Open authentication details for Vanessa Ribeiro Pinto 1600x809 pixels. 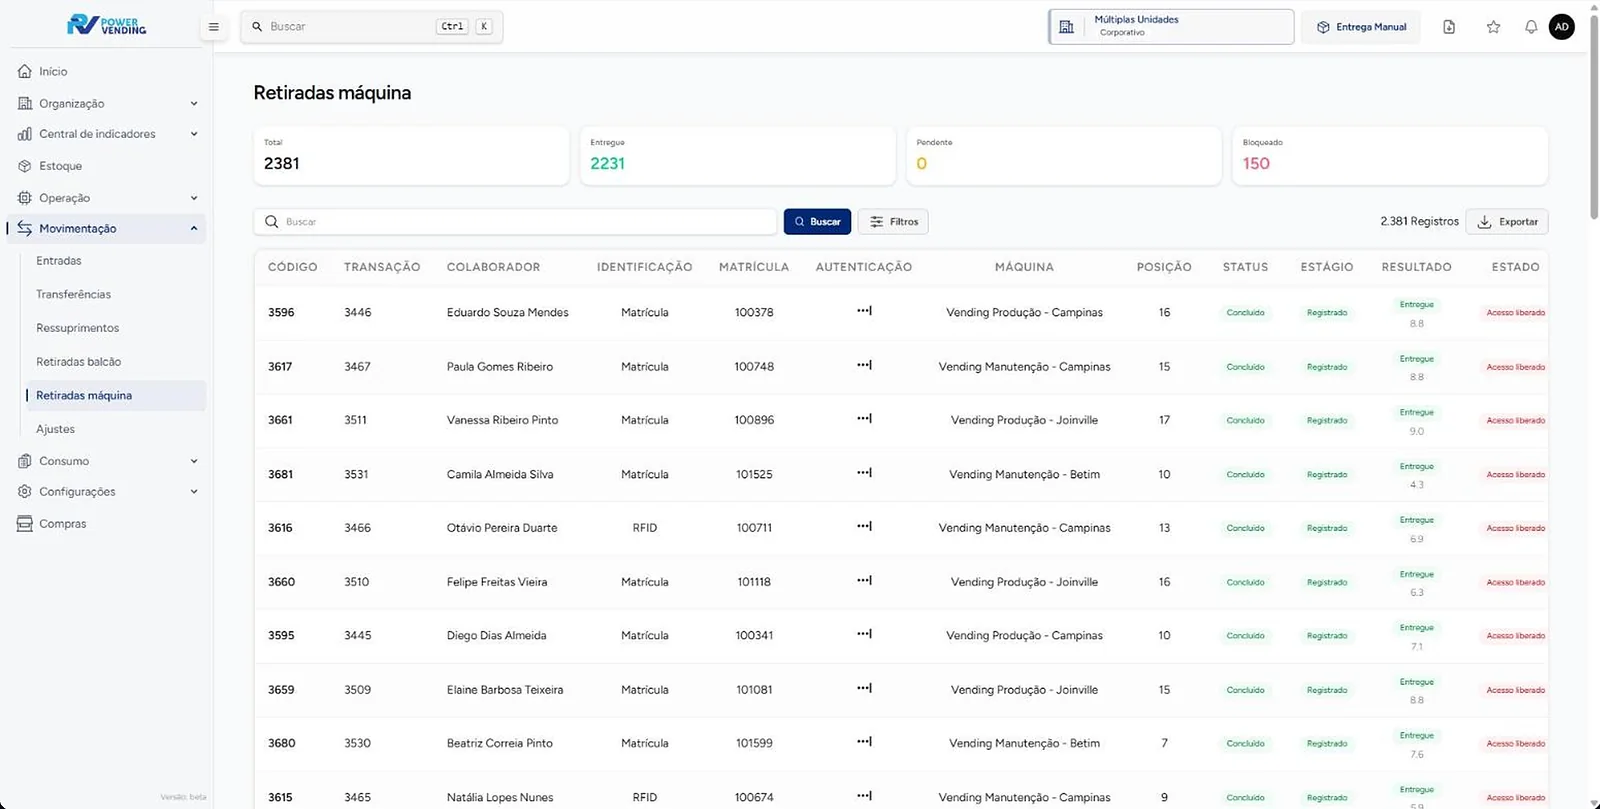click(864, 419)
